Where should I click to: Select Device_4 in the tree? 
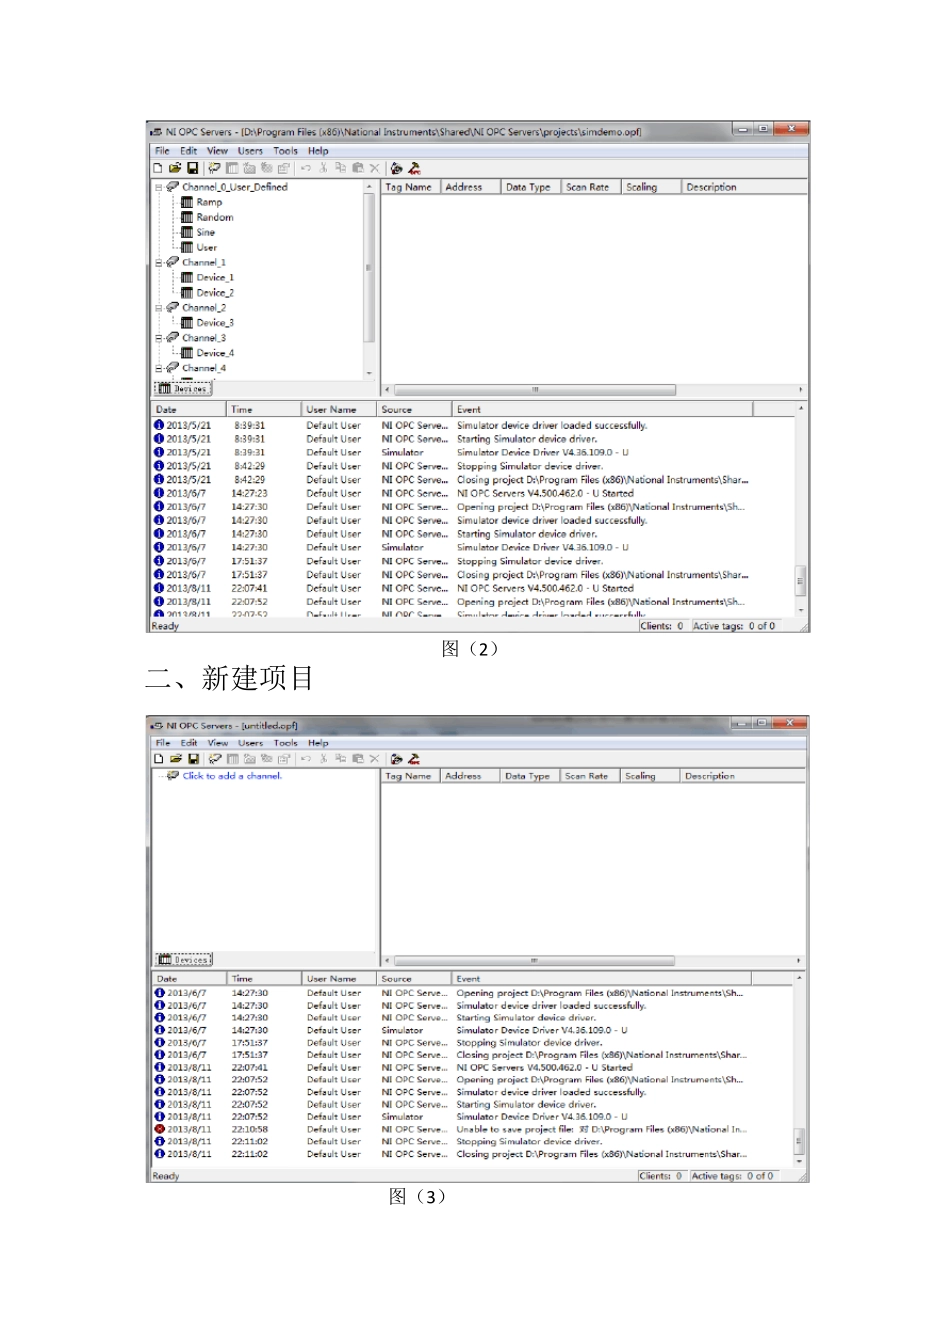click(215, 353)
